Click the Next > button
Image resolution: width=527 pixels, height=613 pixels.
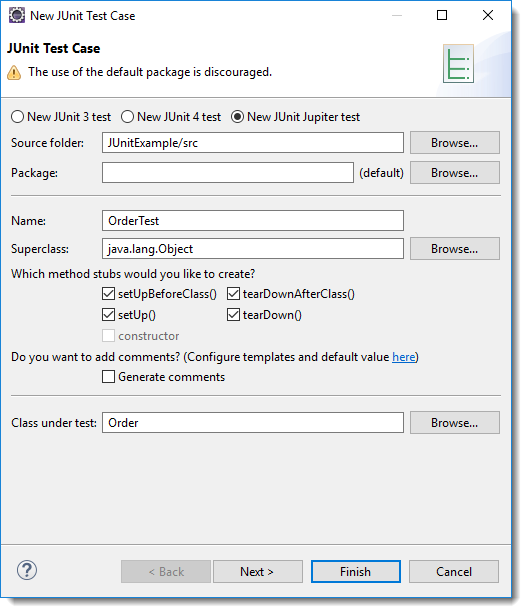(x=258, y=572)
